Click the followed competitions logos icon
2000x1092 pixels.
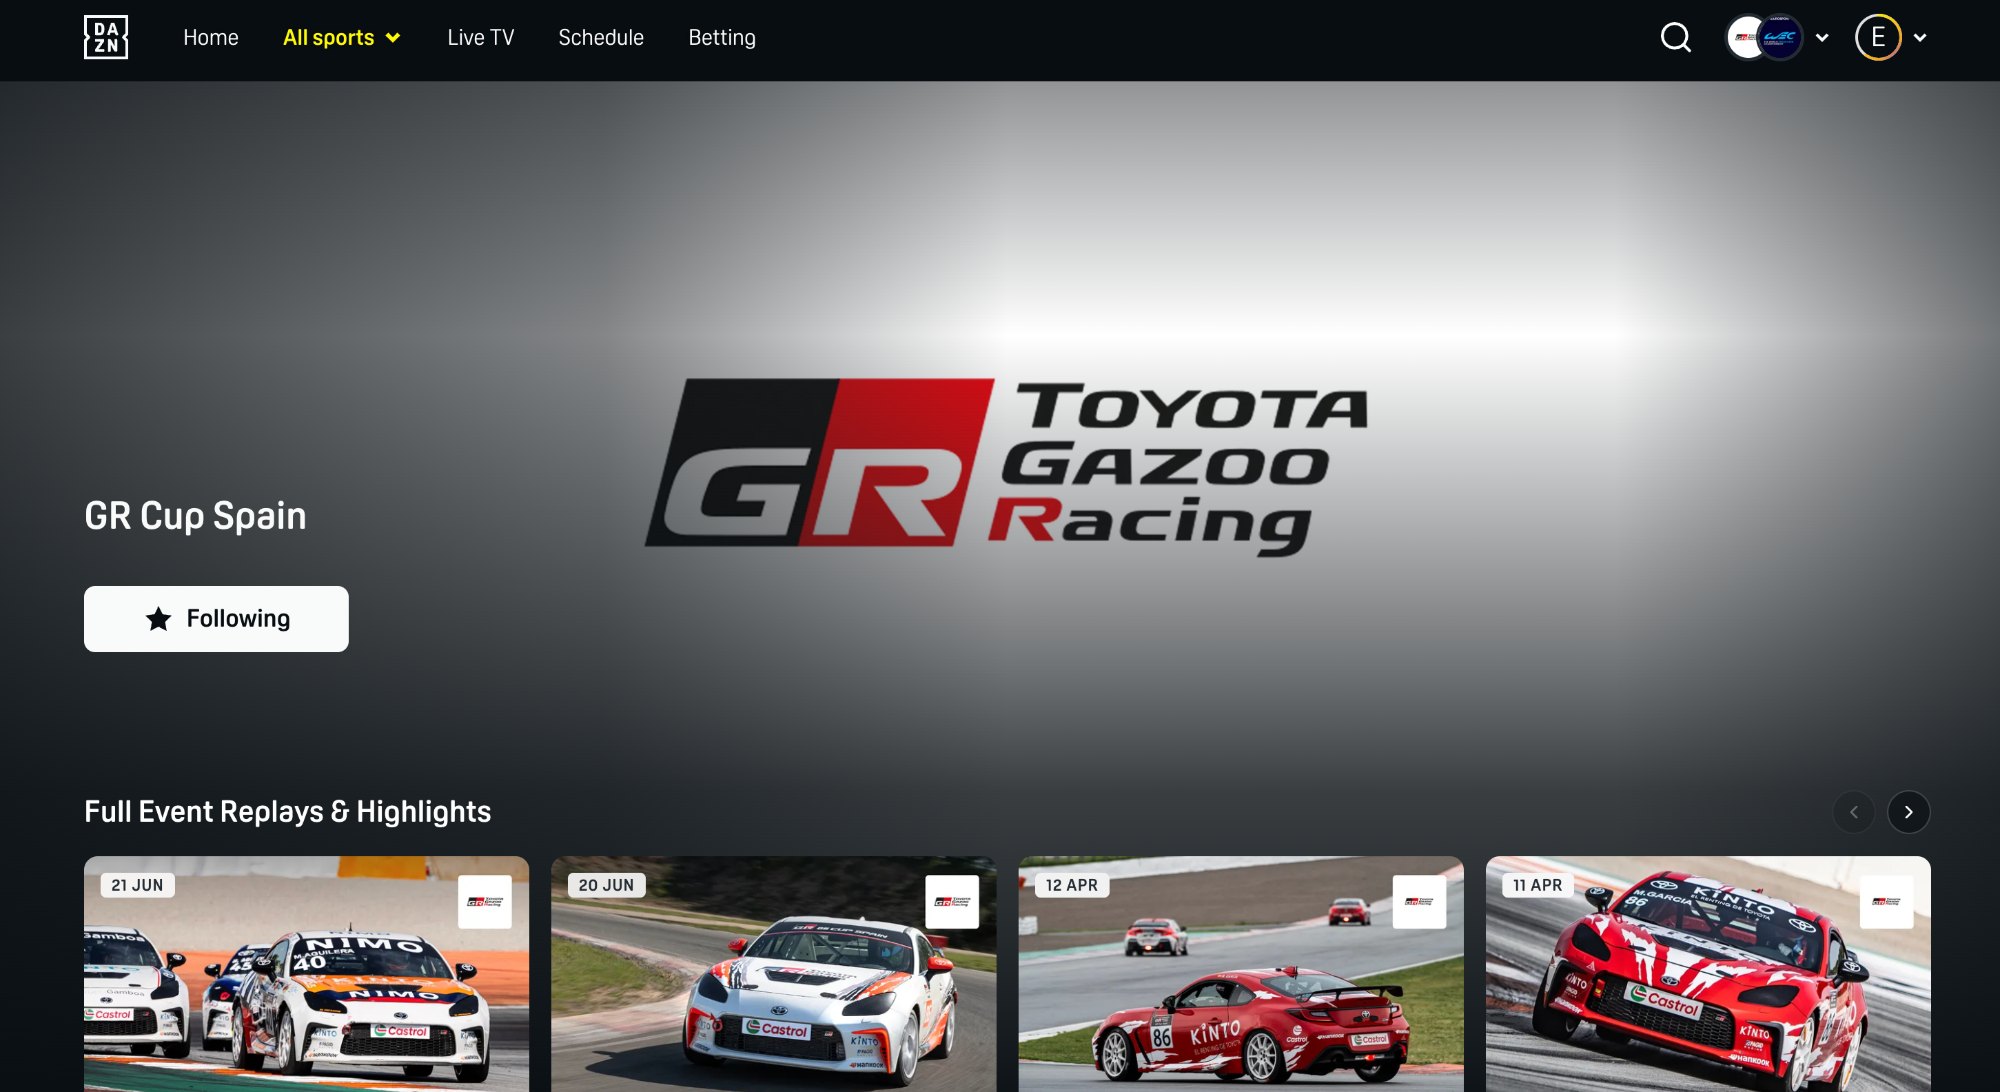point(1765,38)
